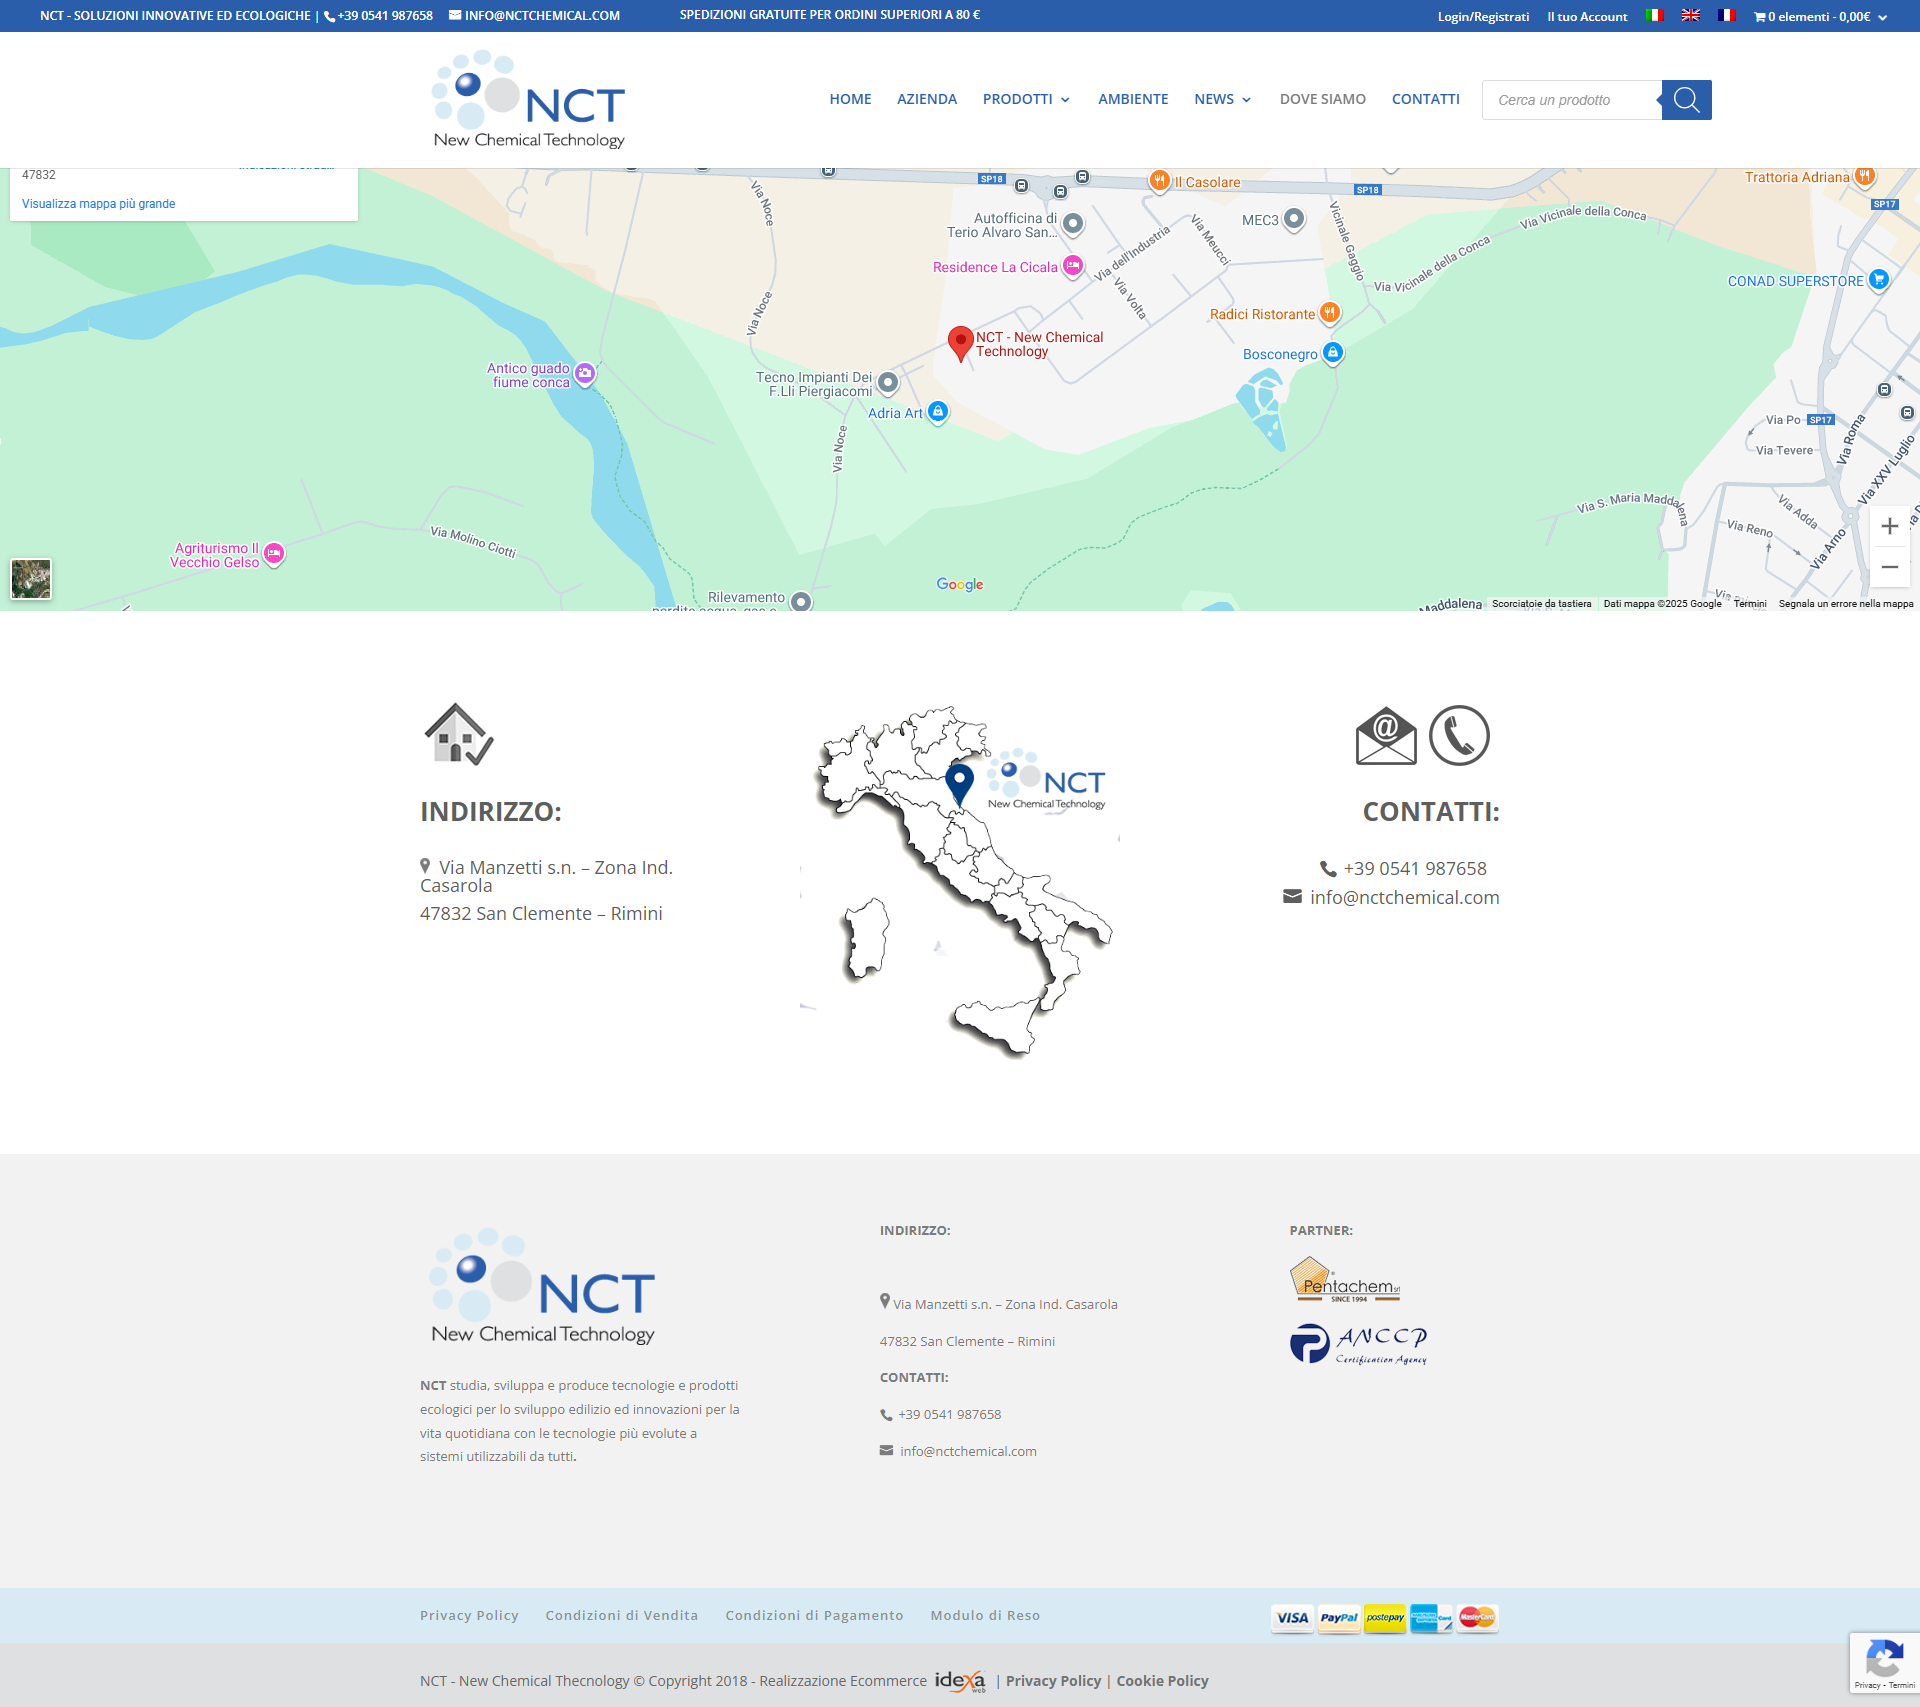Click the Cookie Policy link

point(1162,1681)
